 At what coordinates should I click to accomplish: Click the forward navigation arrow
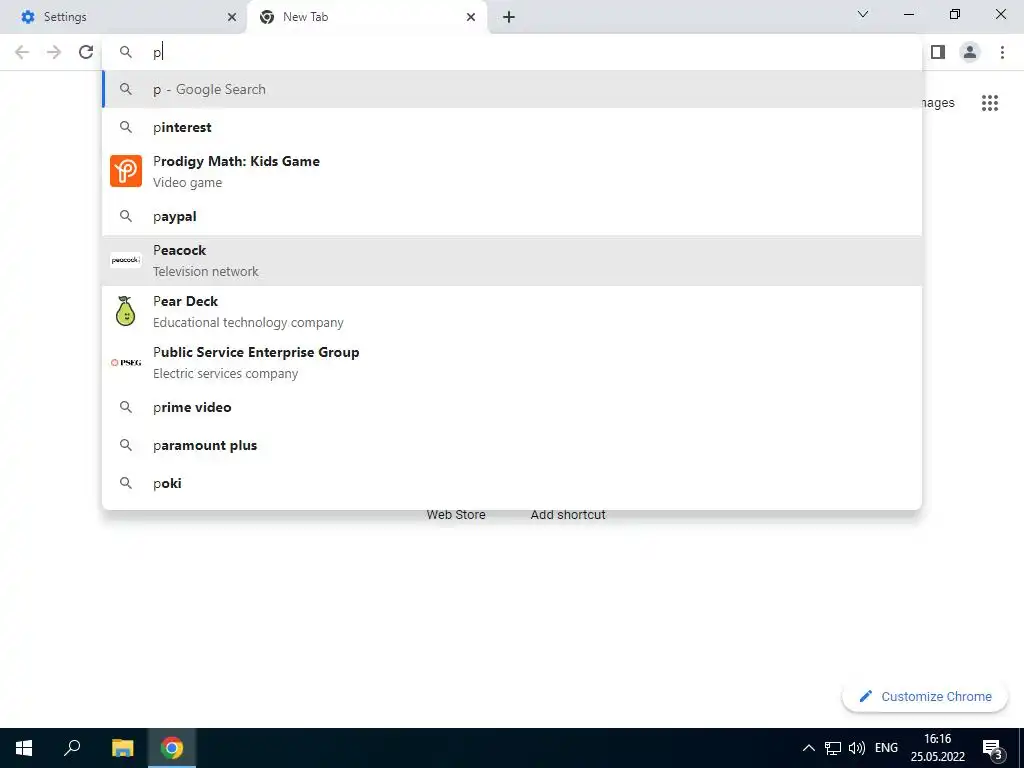(x=54, y=52)
